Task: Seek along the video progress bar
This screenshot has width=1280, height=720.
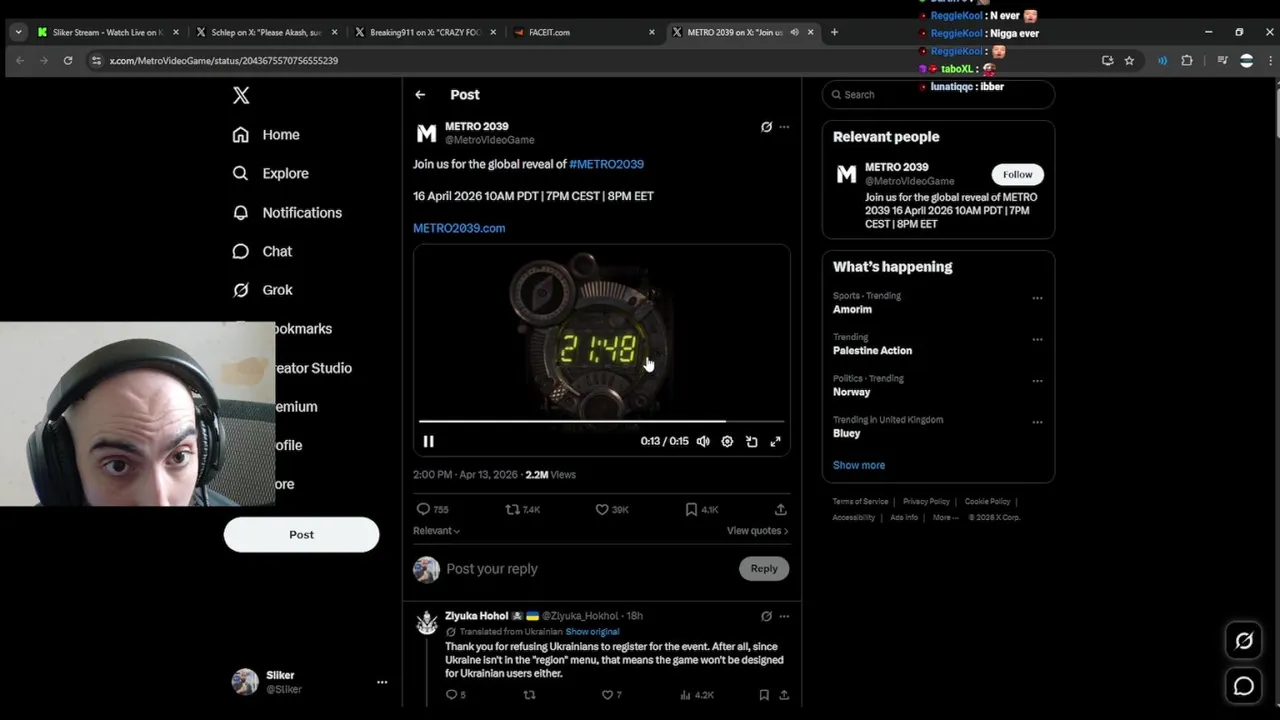Action: coord(601,421)
